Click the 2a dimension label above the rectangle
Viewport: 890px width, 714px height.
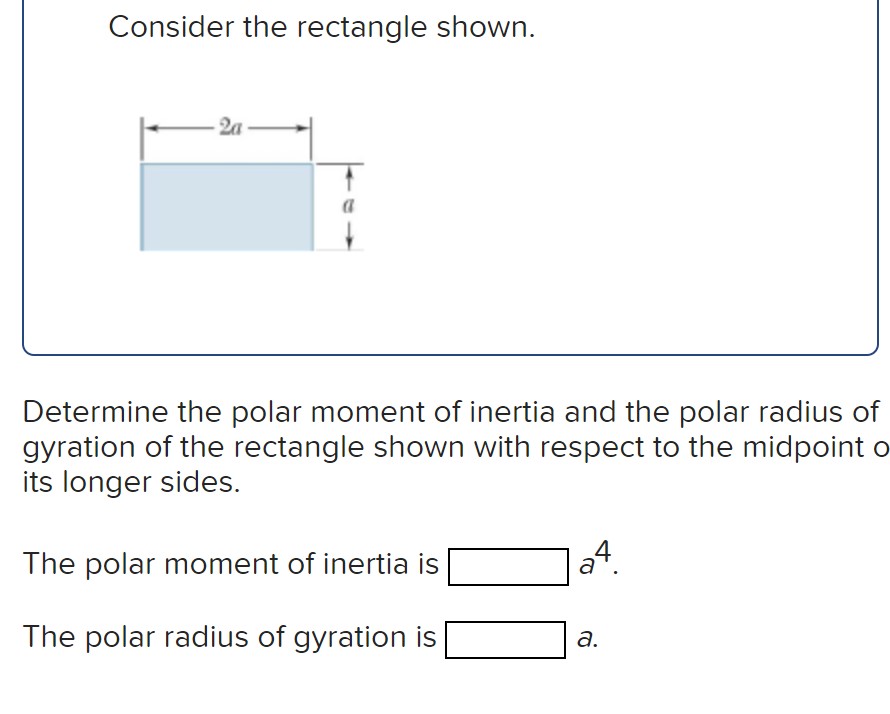[229, 125]
